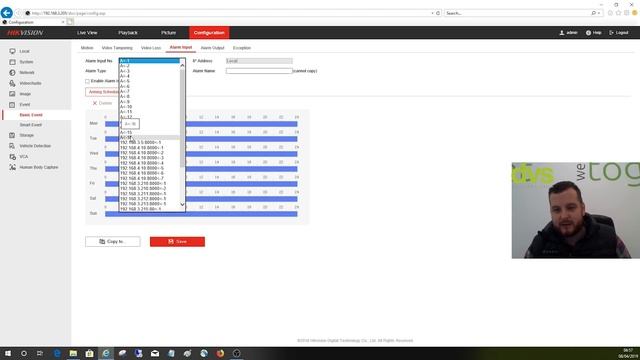Open the Video/Audio sidebar icon
The width and height of the screenshot is (640, 360).
[12, 83]
